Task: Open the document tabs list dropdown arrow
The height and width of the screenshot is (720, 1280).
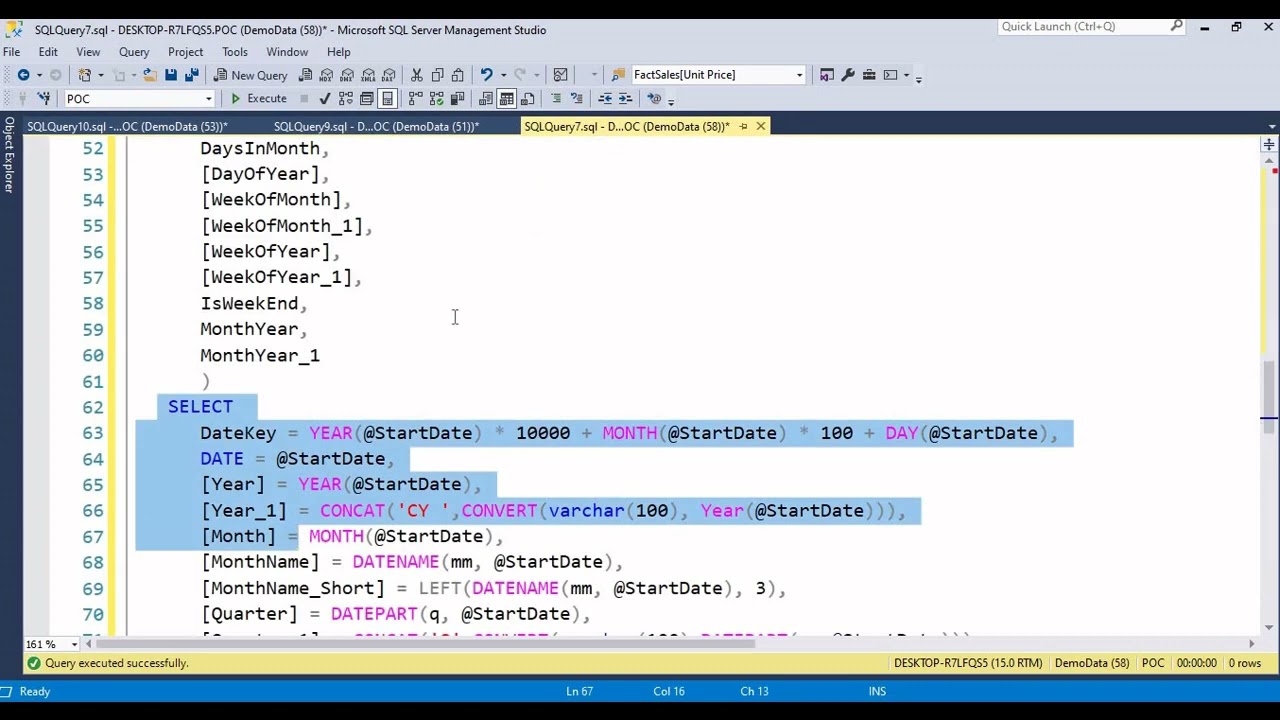Action: pyautogui.click(x=1271, y=127)
